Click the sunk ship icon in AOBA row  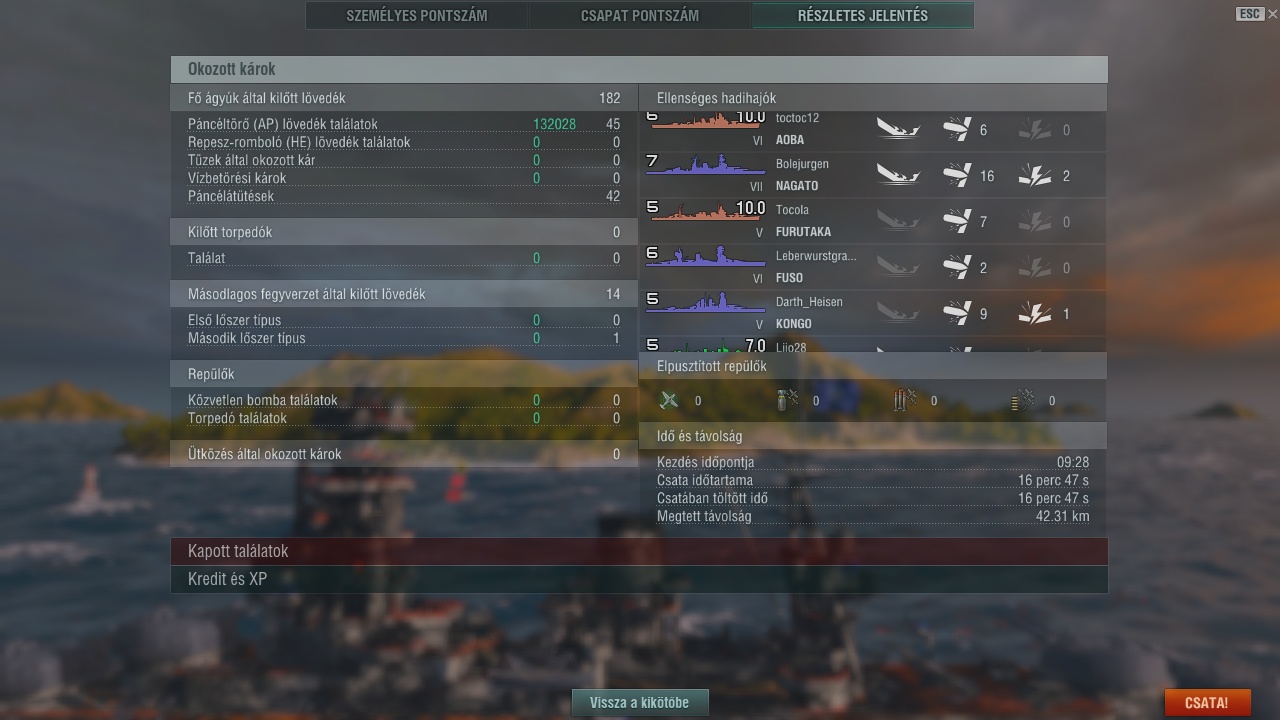898,129
